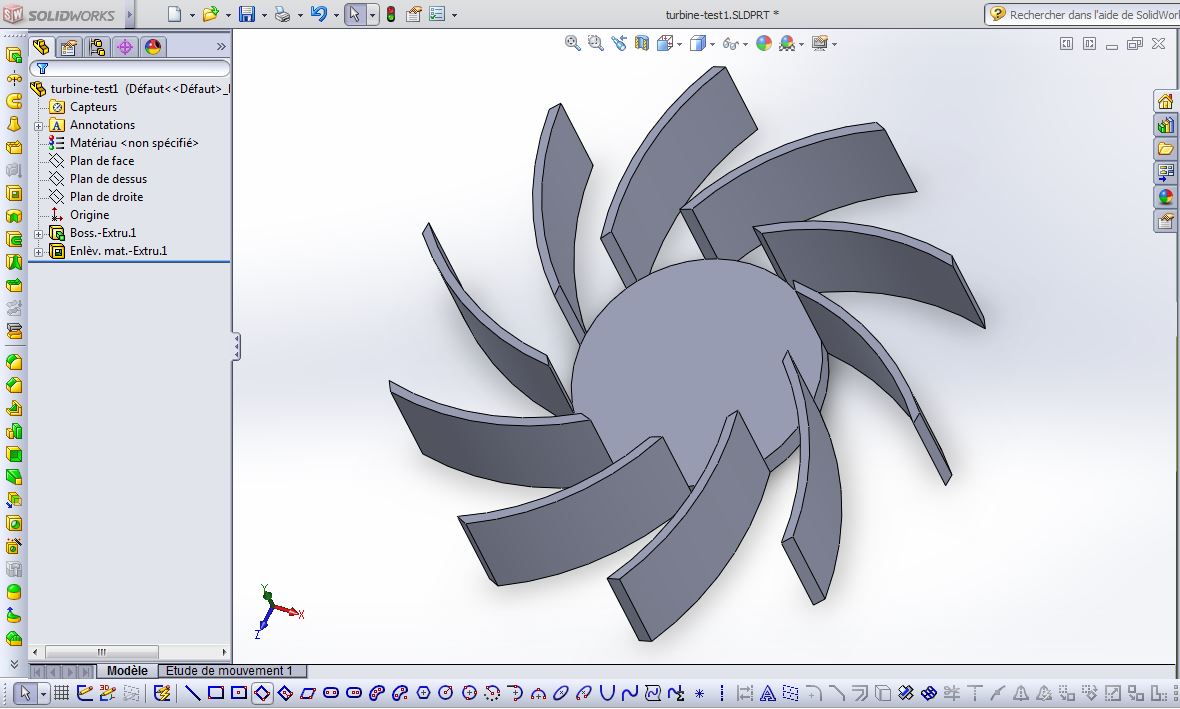Expand the manager tabs double-chevron

220,47
